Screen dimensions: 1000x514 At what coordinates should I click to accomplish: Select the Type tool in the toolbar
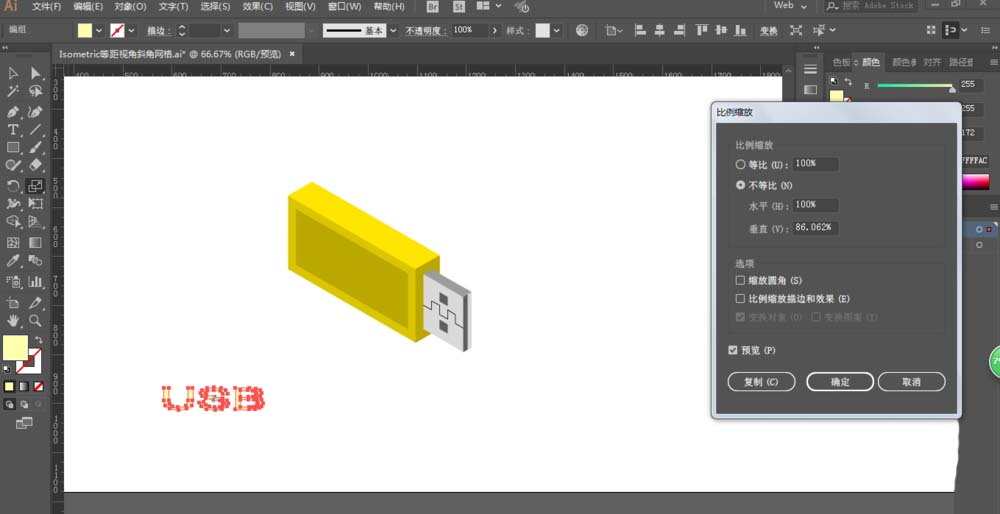[13, 130]
